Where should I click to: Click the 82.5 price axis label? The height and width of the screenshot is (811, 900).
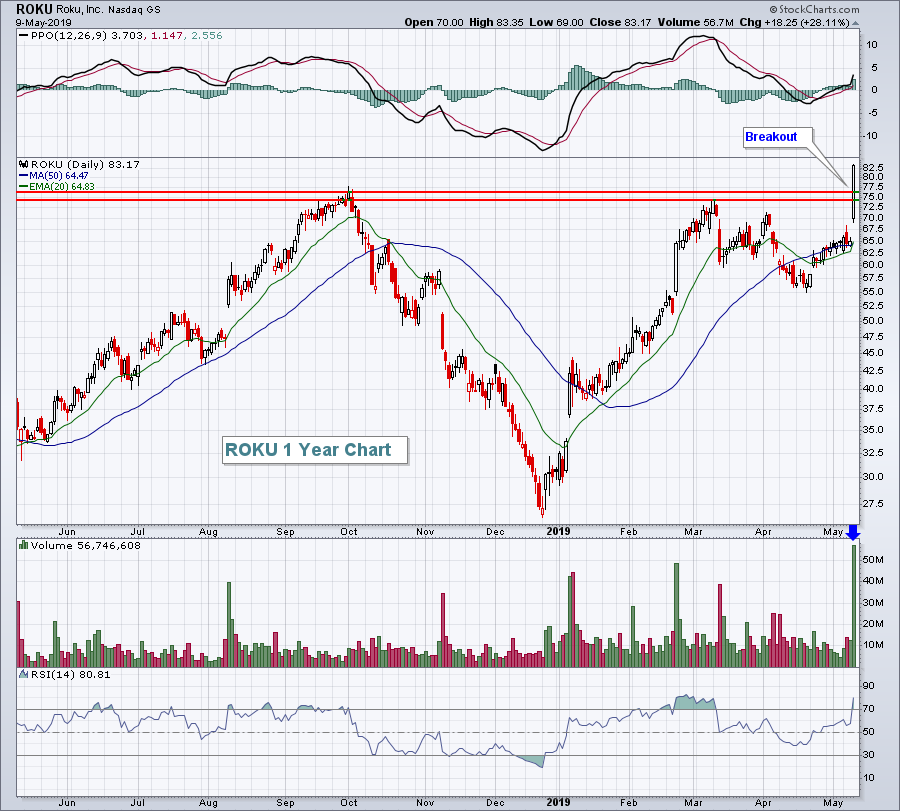[872, 167]
